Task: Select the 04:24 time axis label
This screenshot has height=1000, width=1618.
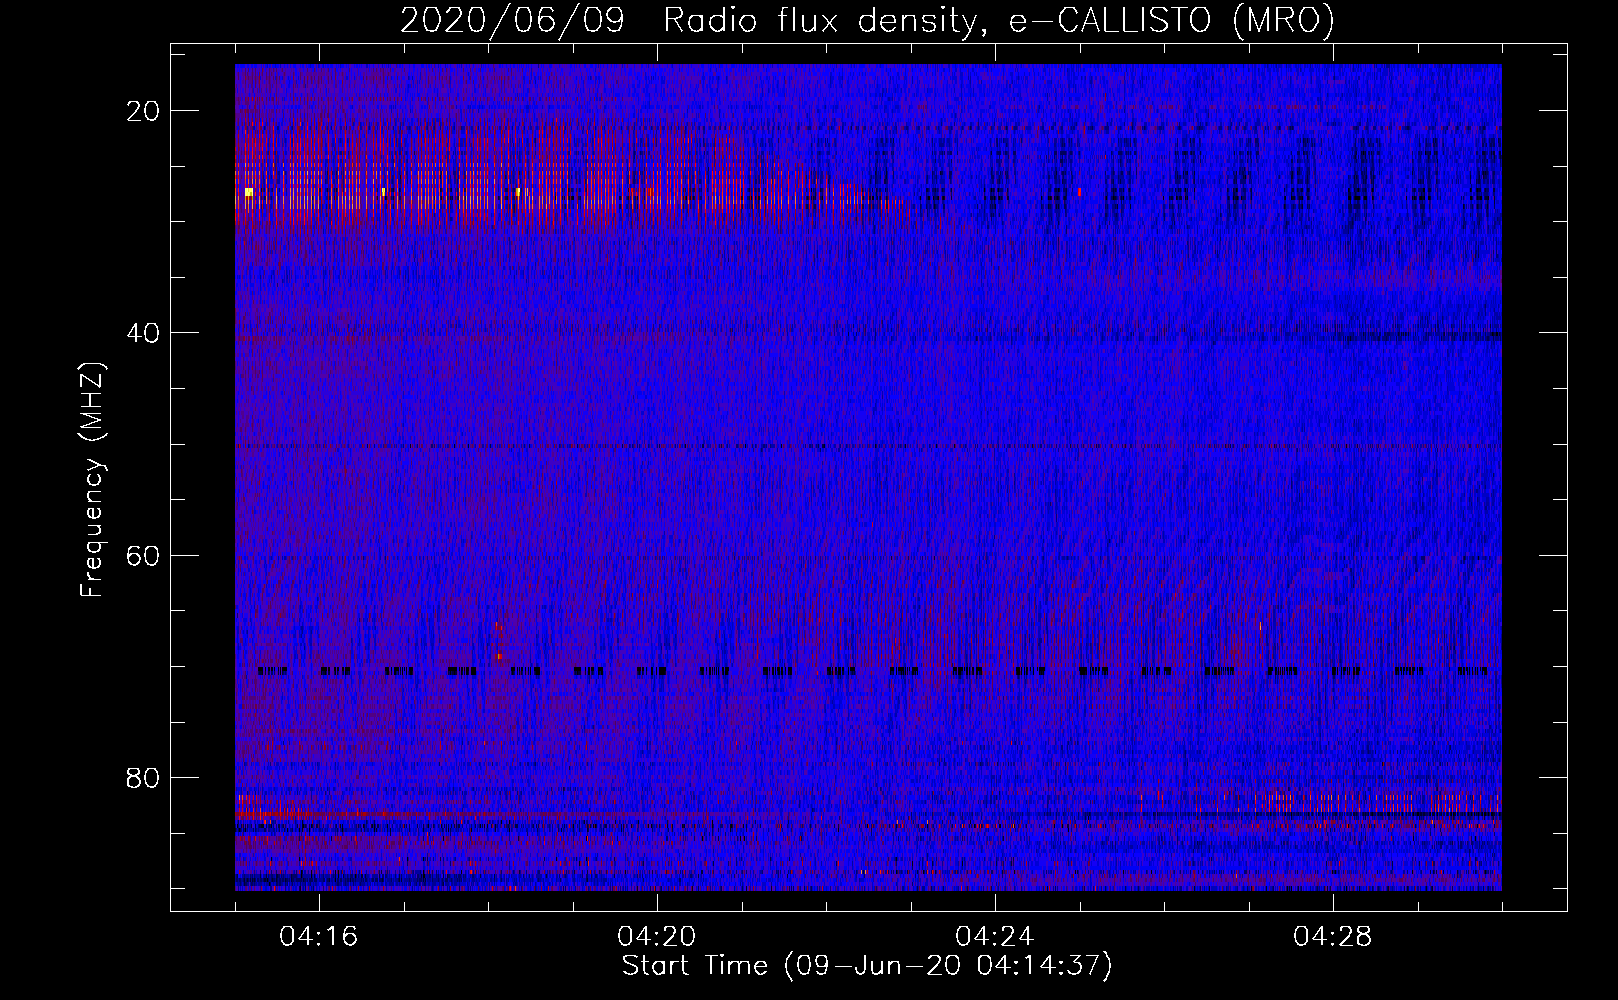Action: pyautogui.click(x=995, y=937)
